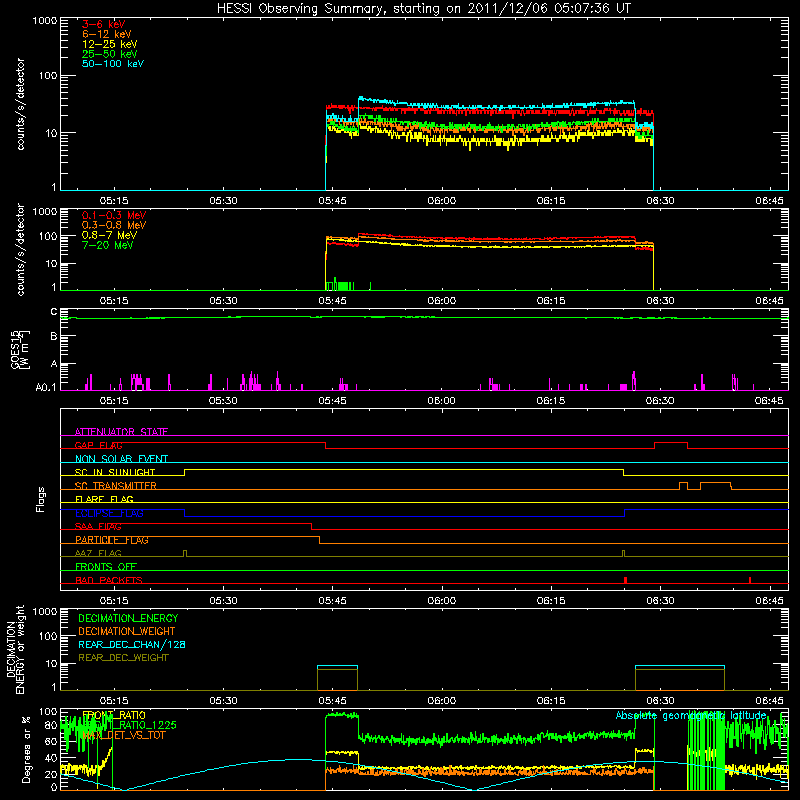This screenshot has height=800, width=800.
Task: Click the 06:30 tick under the GOES15 panel
Action: (660, 401)
